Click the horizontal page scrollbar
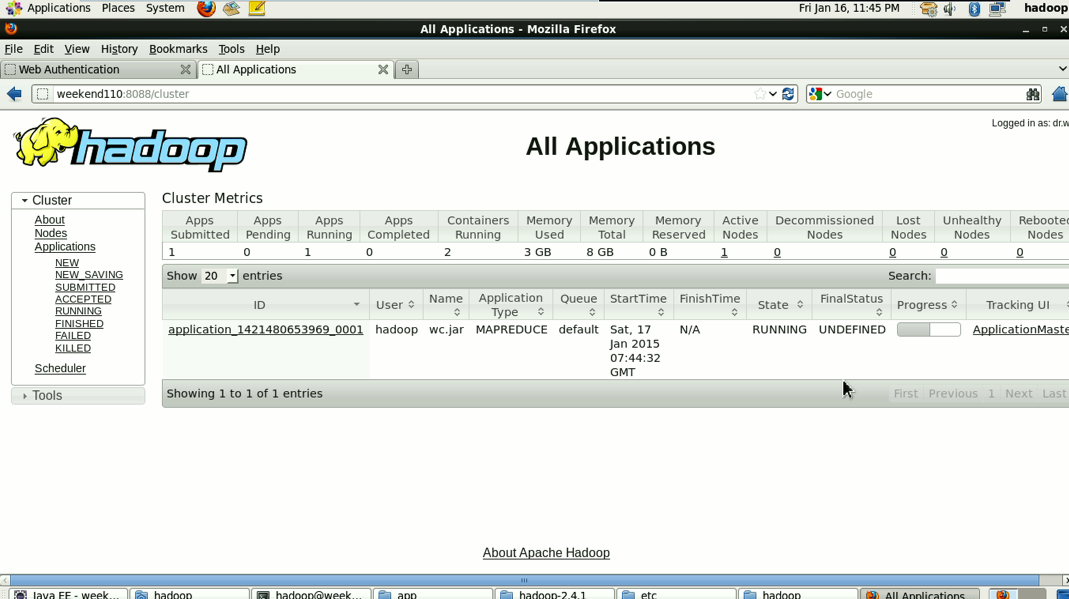Image resolution: width=1069 pixels, height=599 pixels. point(524,580)
